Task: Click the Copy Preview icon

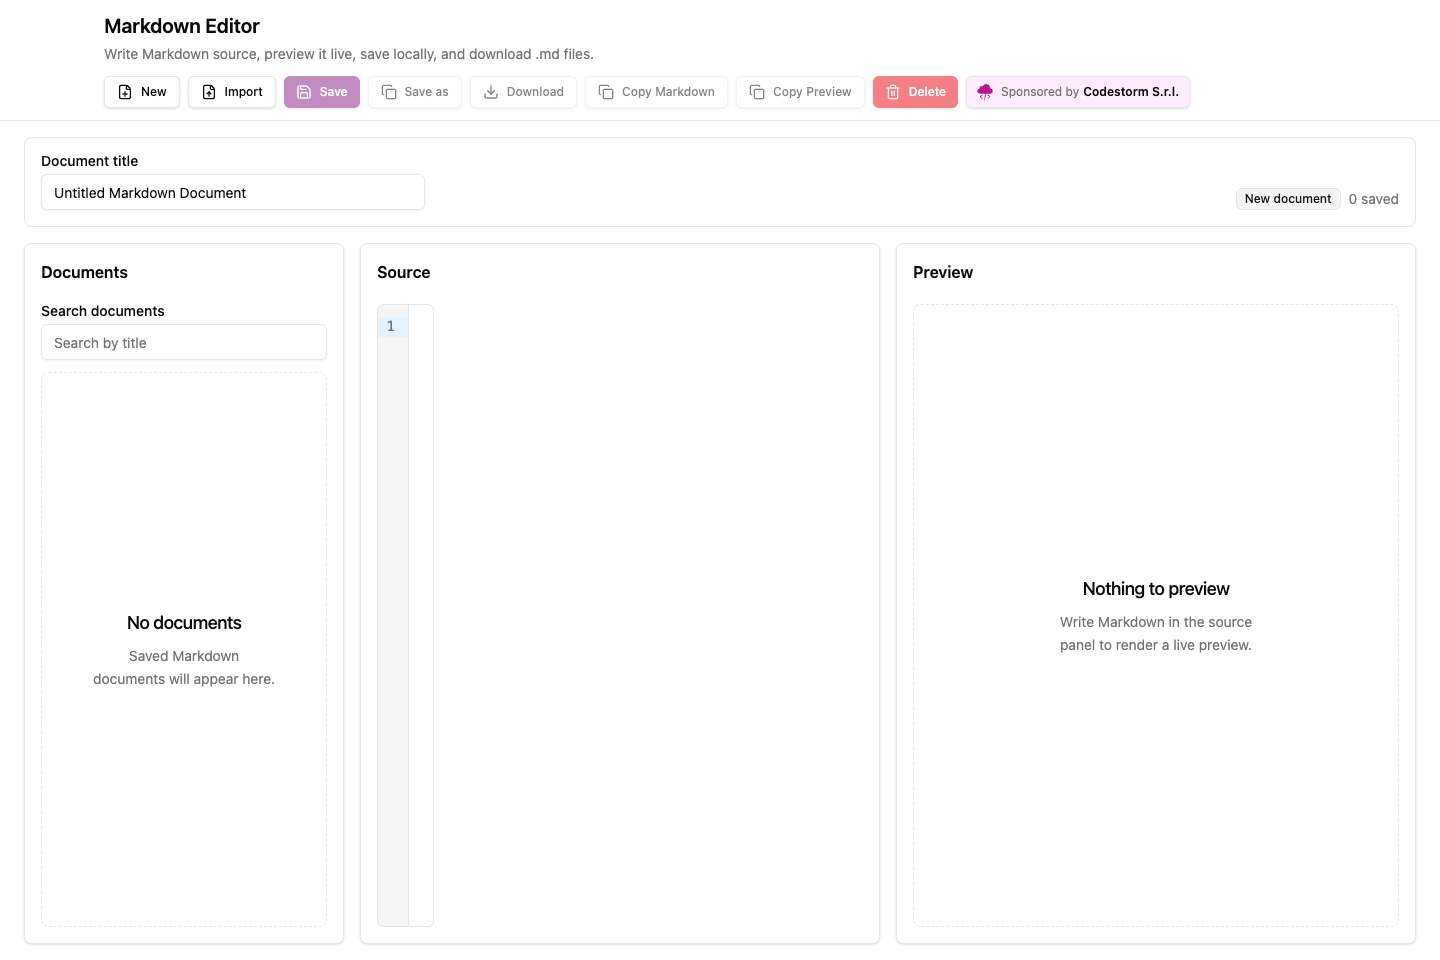Action: pos(757,92)
